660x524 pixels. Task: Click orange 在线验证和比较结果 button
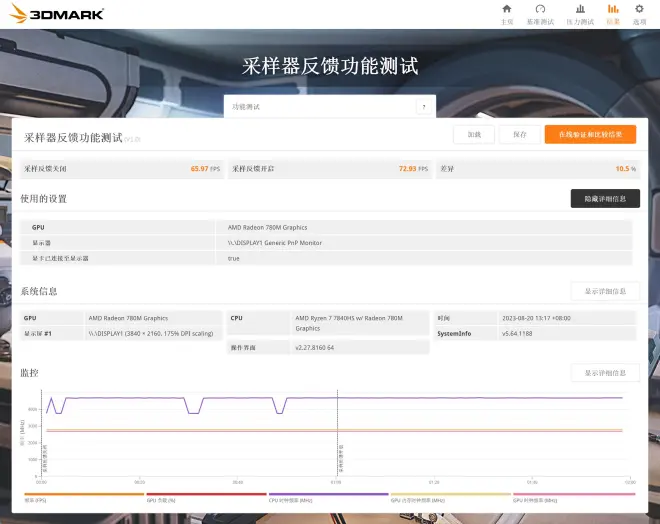coord(590,134)
